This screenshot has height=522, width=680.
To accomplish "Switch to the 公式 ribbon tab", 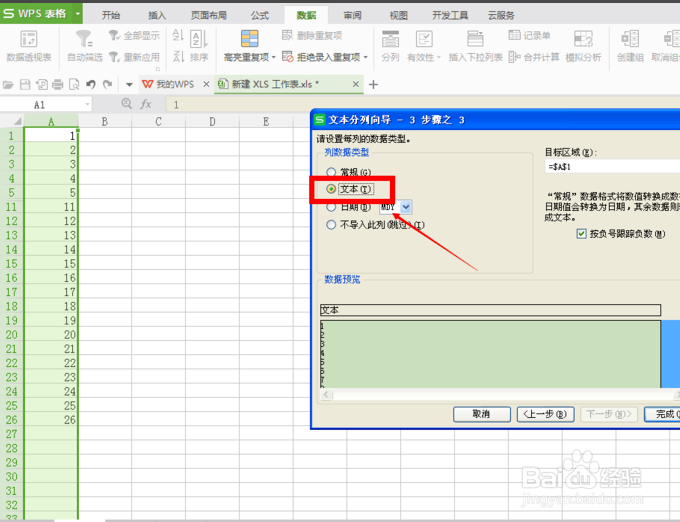I will (260, 16).
